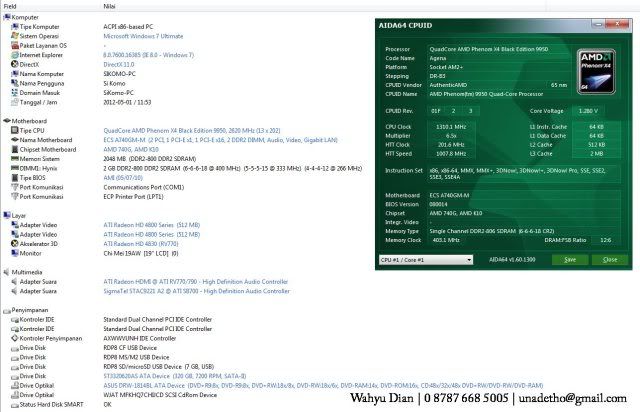Click the Internet Explorer row icon

tap(15, 55)
